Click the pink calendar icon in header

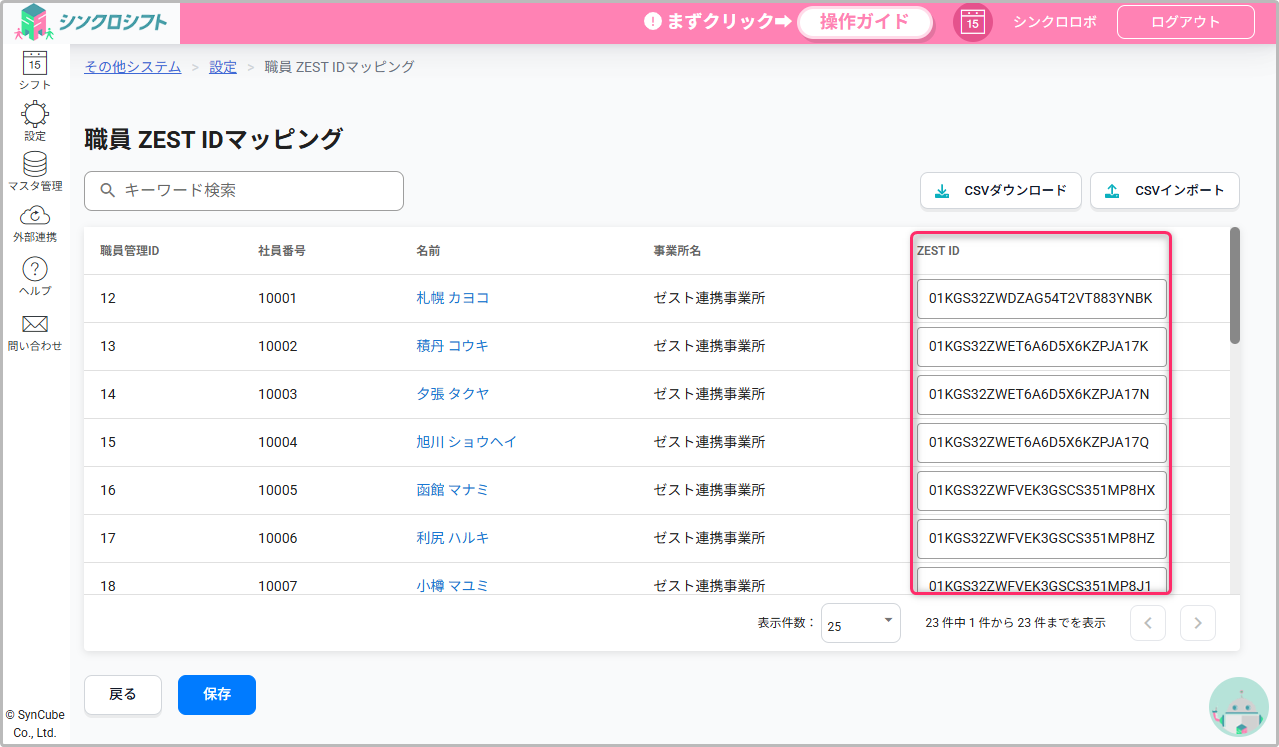[x=972, y=22]
